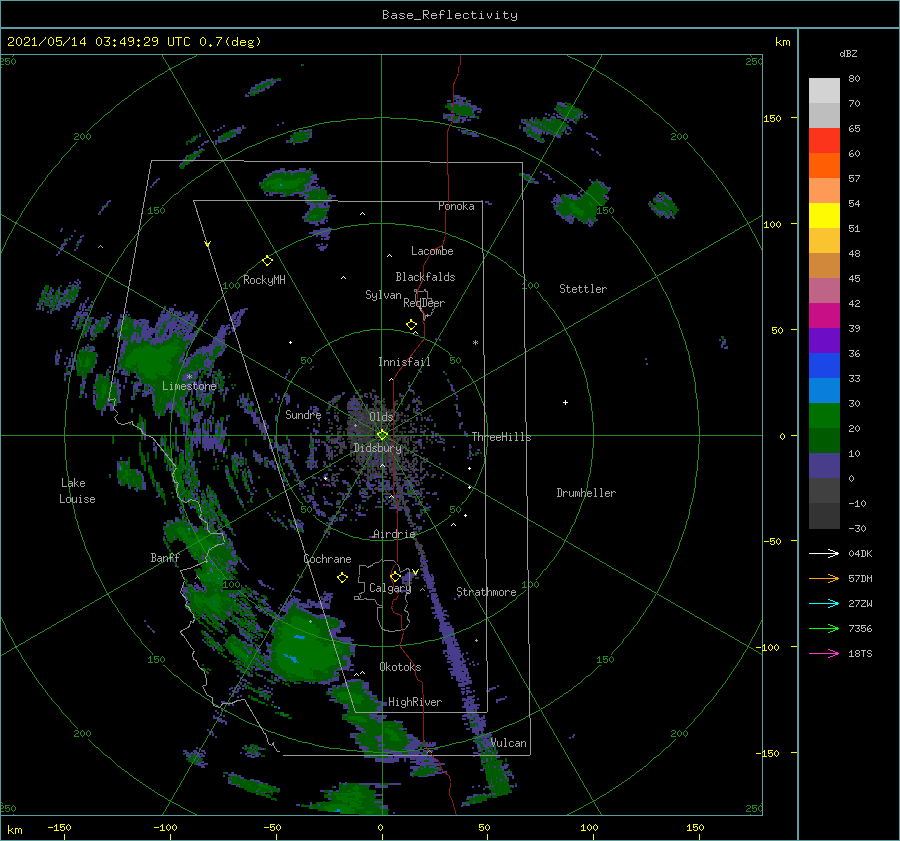Click the ThreeHills town label
This screenshot has width=900, height=841.
point(502,437)
